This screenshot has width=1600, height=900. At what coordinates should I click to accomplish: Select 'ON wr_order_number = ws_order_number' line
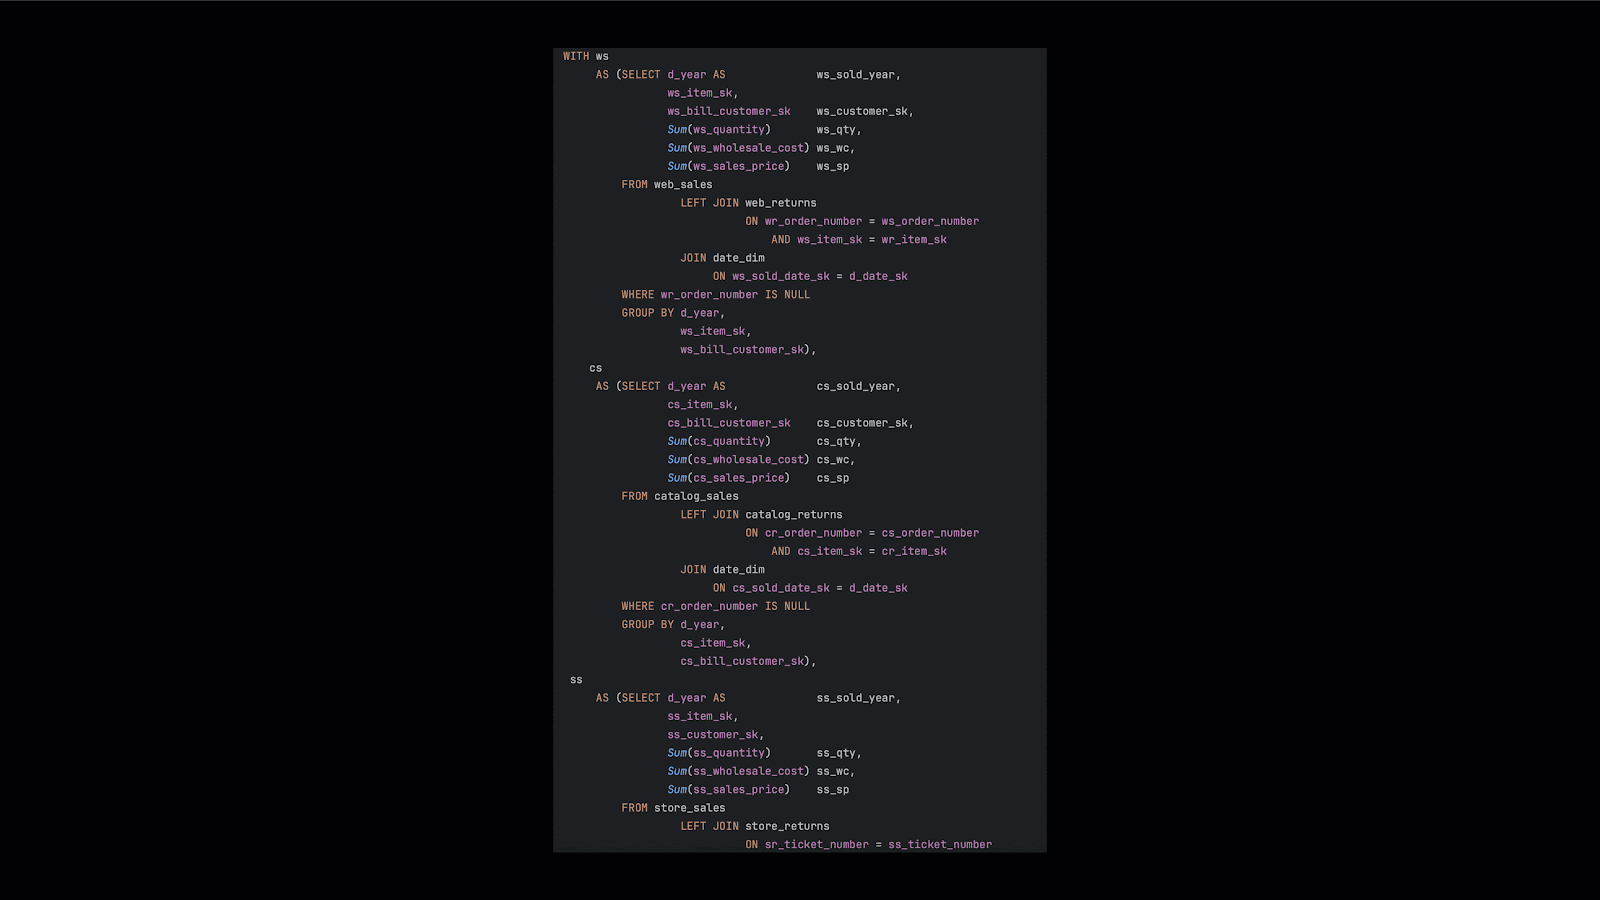(x=862, y=221)
